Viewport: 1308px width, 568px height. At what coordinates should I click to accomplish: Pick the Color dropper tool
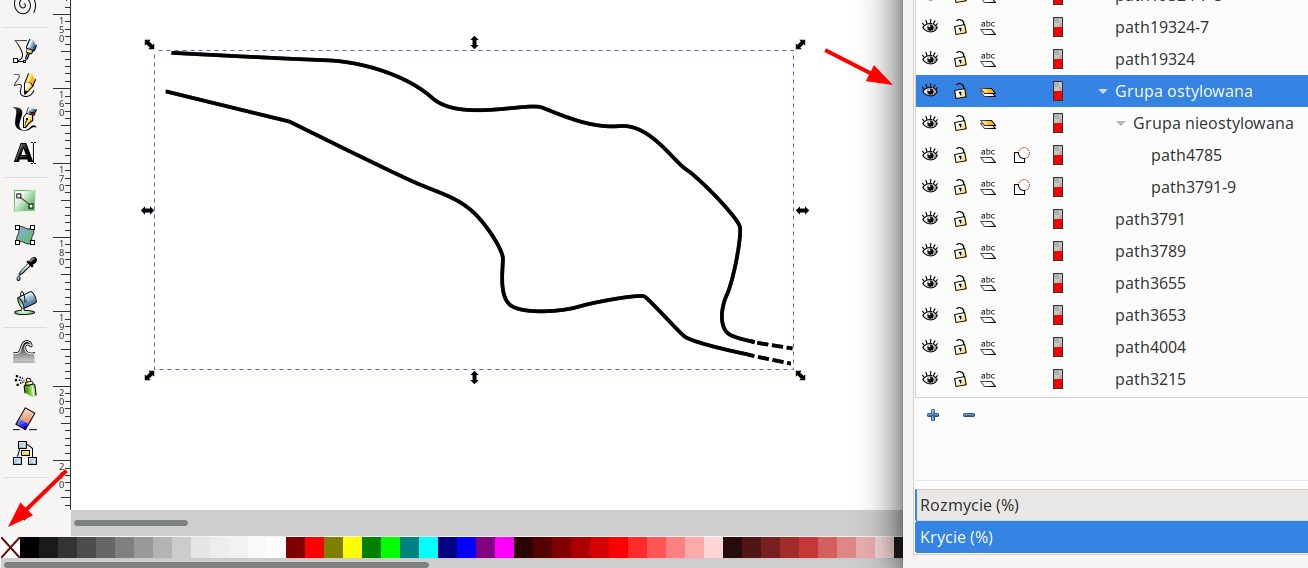click(x=25, y=269)
